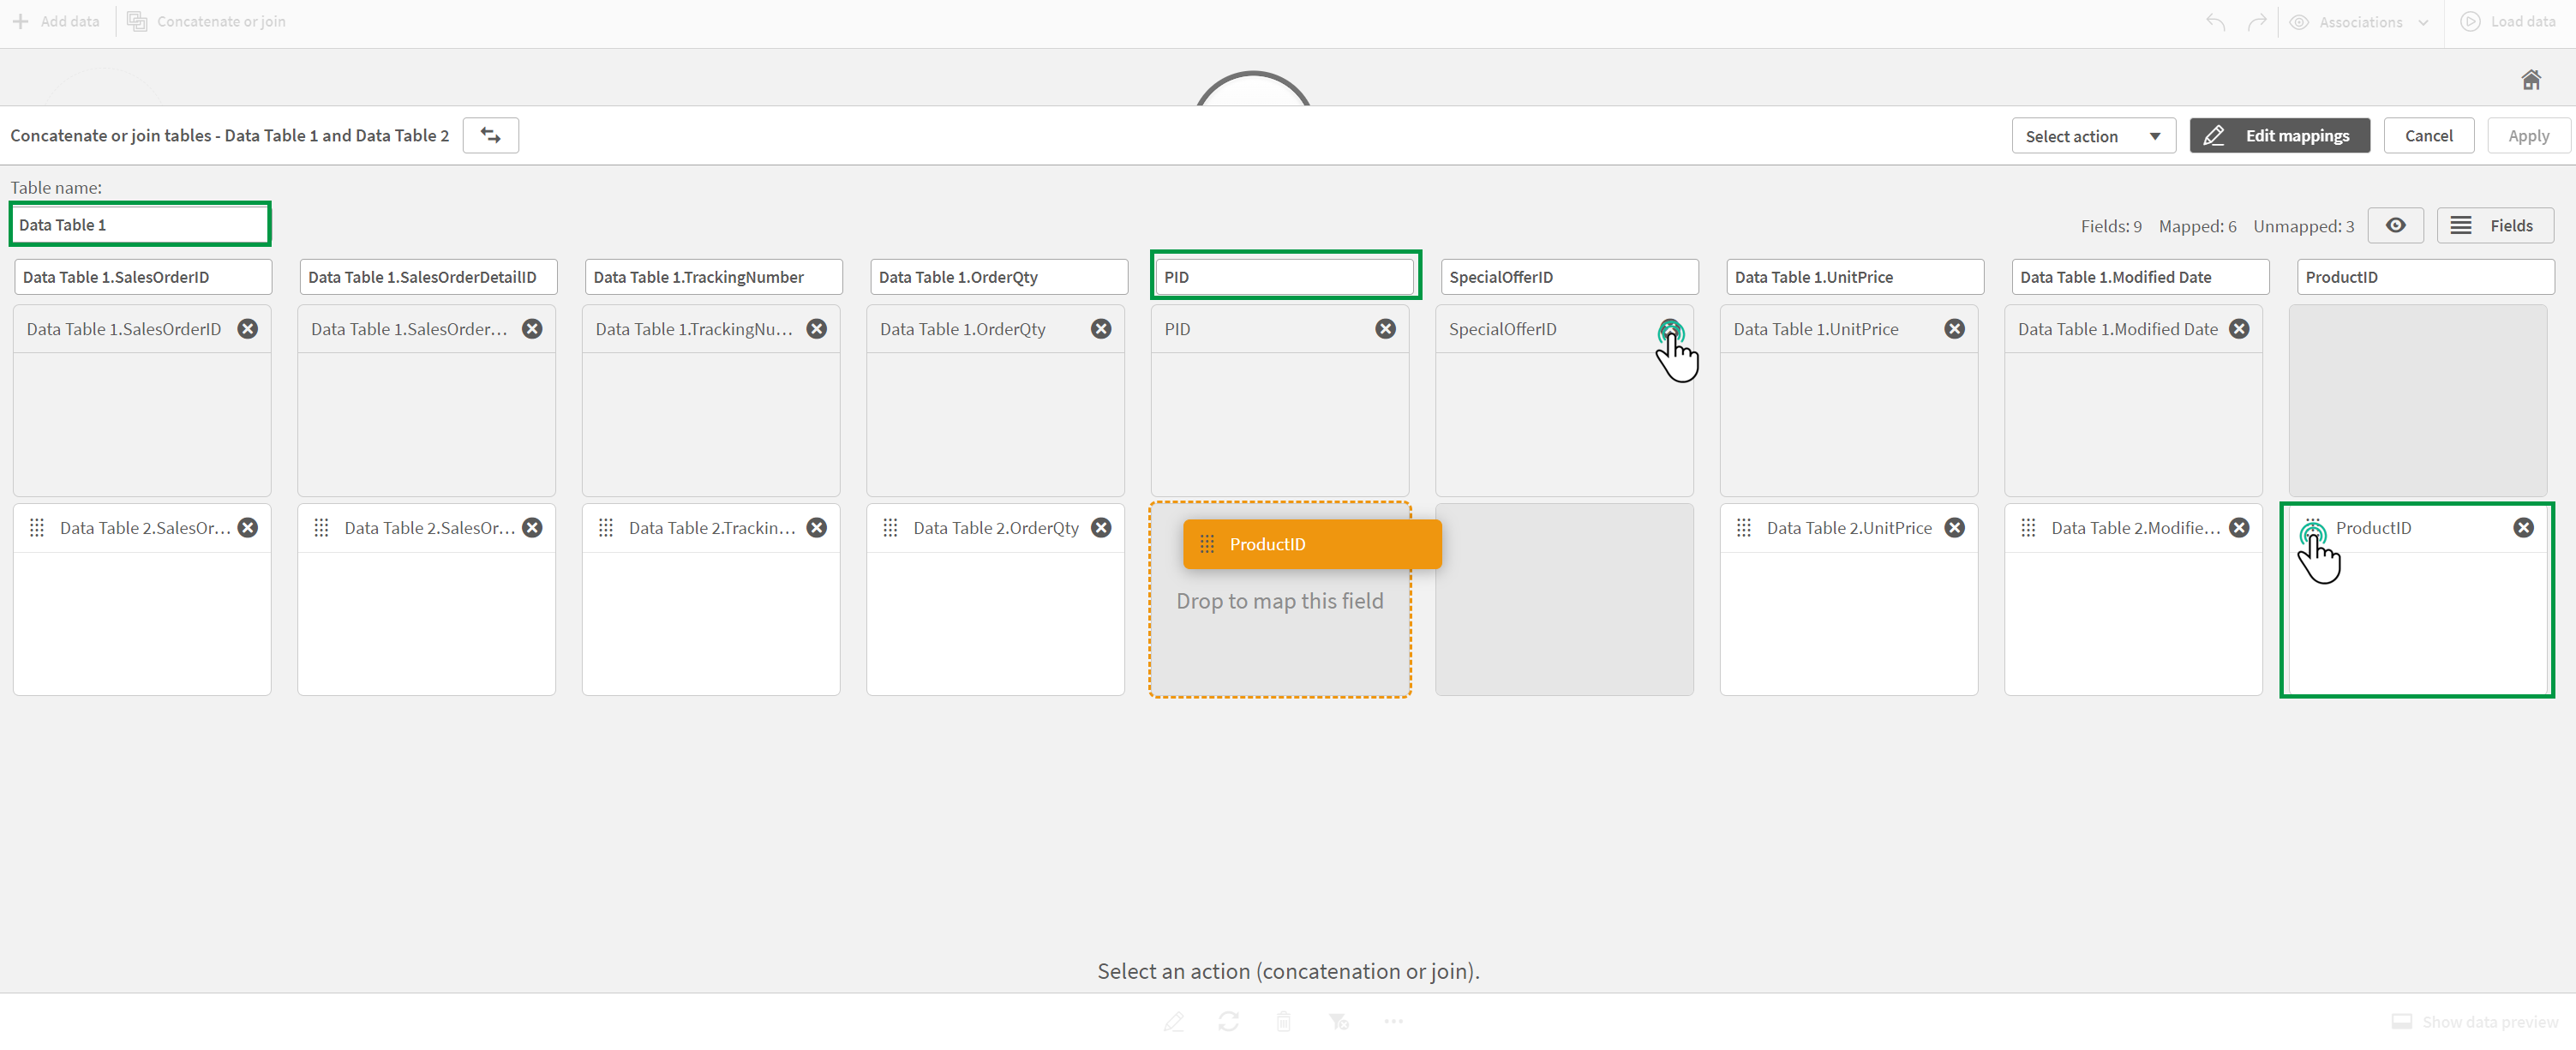The height and width of the screenshot is (1050, 2576).
Task: Click the Associations icon in top toolbar
Action: coord(2298,21)
